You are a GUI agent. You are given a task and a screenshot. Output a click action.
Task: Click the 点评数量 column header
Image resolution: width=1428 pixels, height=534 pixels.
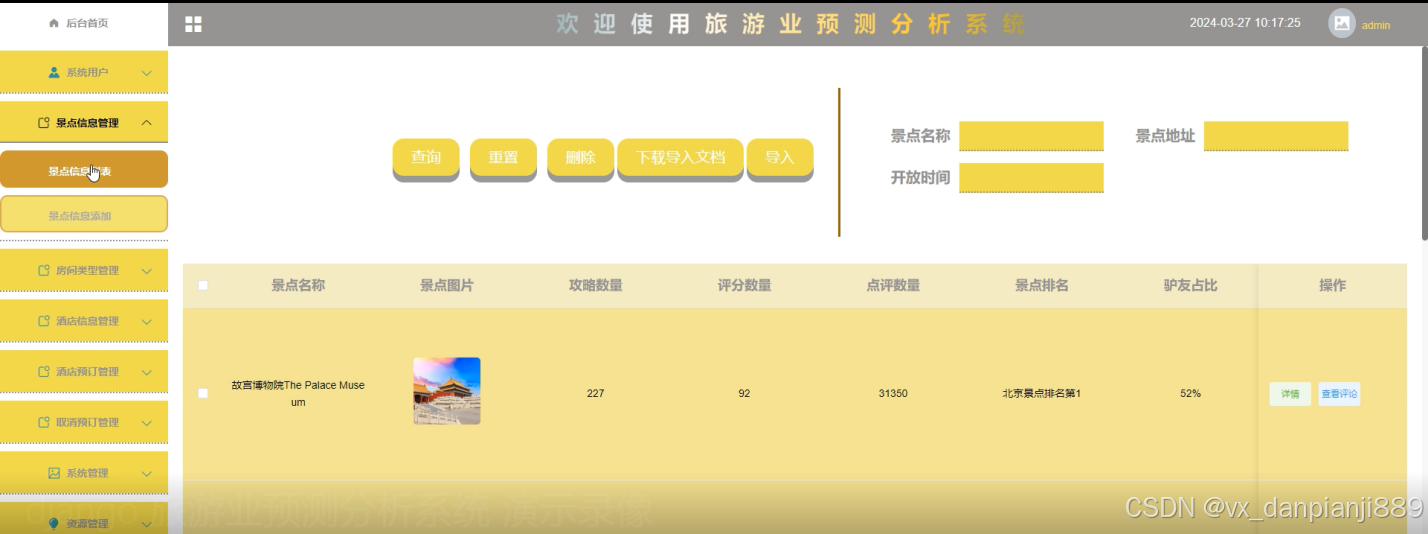pyautogui.click(x=893, y=285)
